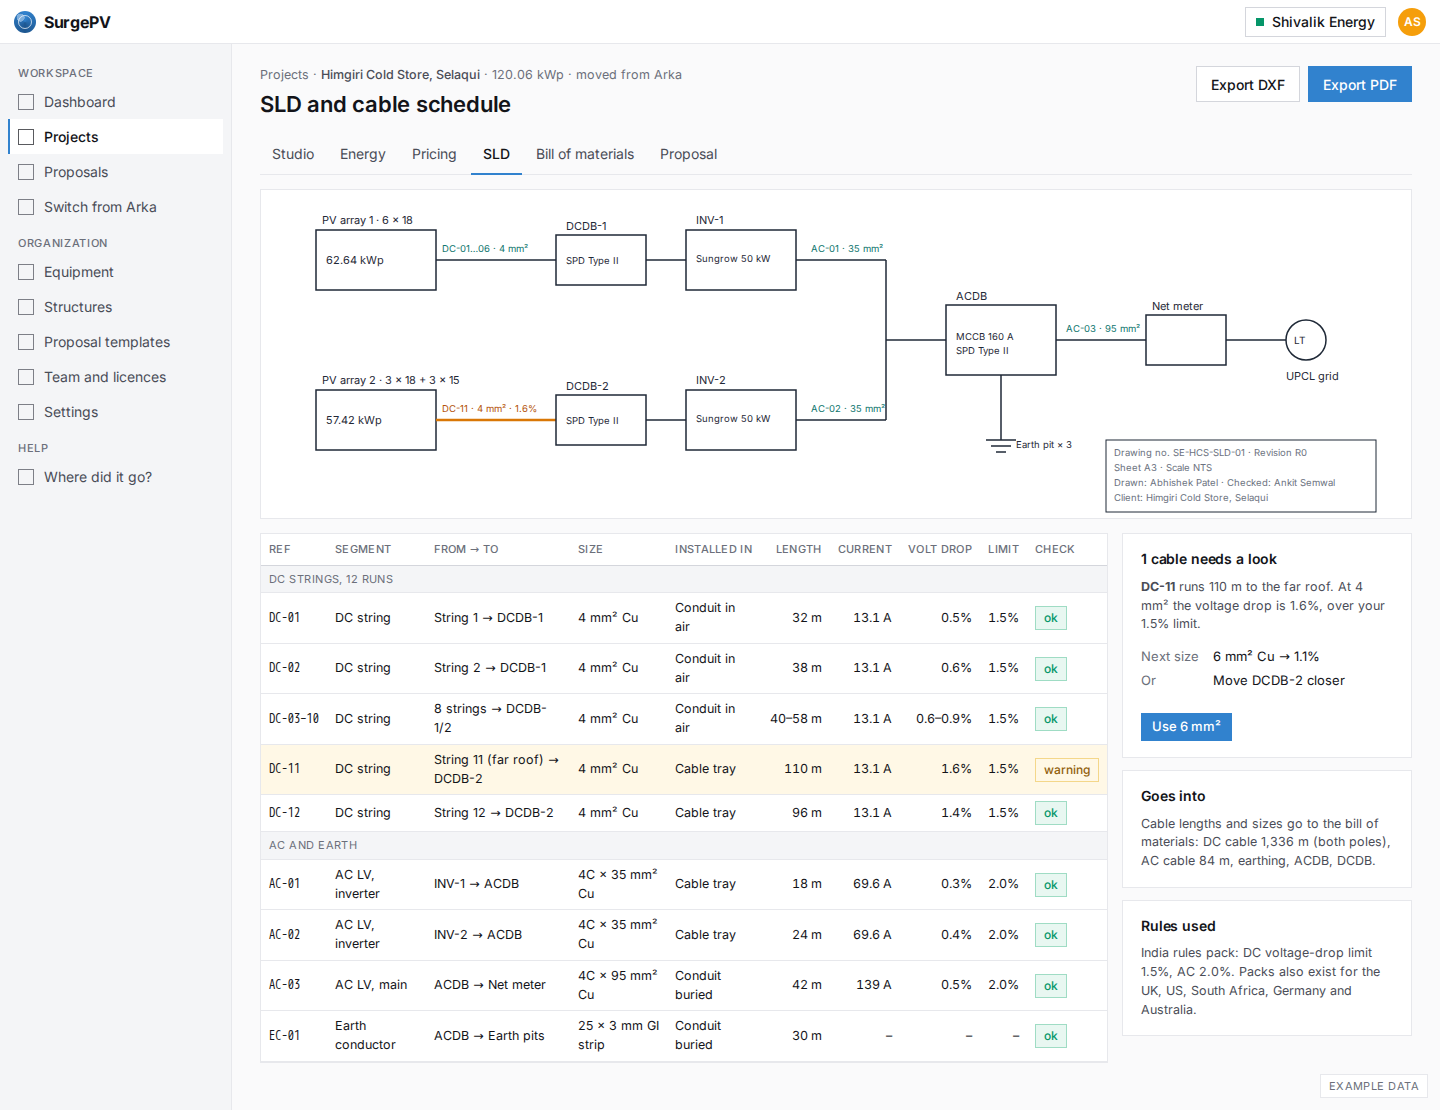This screenshot has height=1110, width=1440.
Task: Click the Where did it go? icon
Action: coord(26,477)
